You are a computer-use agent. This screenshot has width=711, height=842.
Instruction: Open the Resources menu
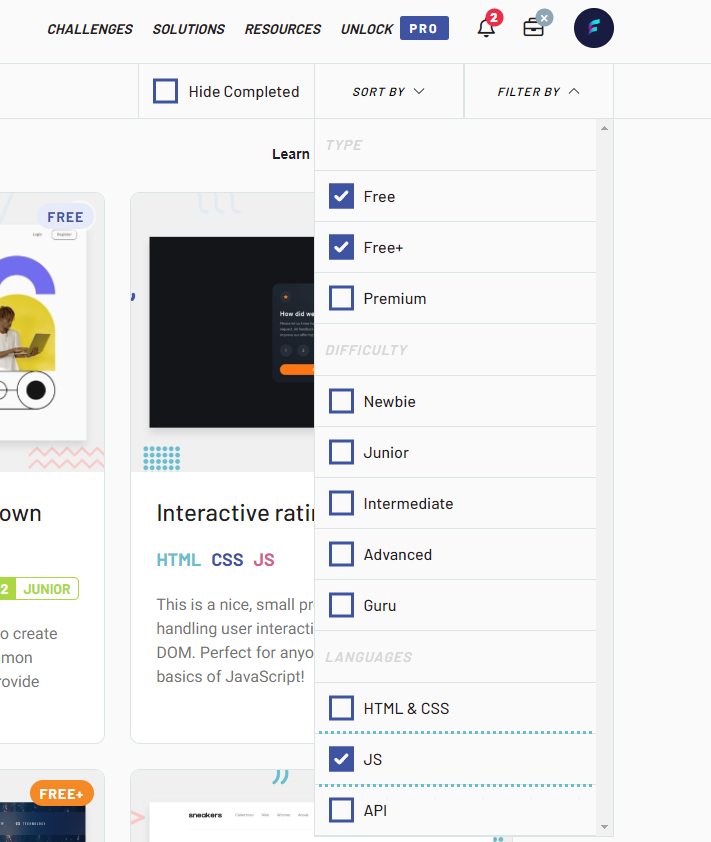point(283,29)
